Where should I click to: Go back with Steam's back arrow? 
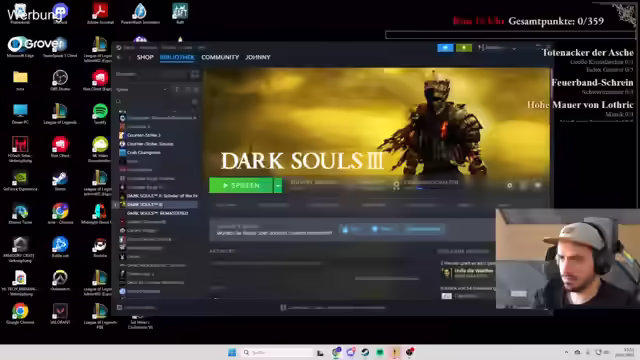coord(119,58)
